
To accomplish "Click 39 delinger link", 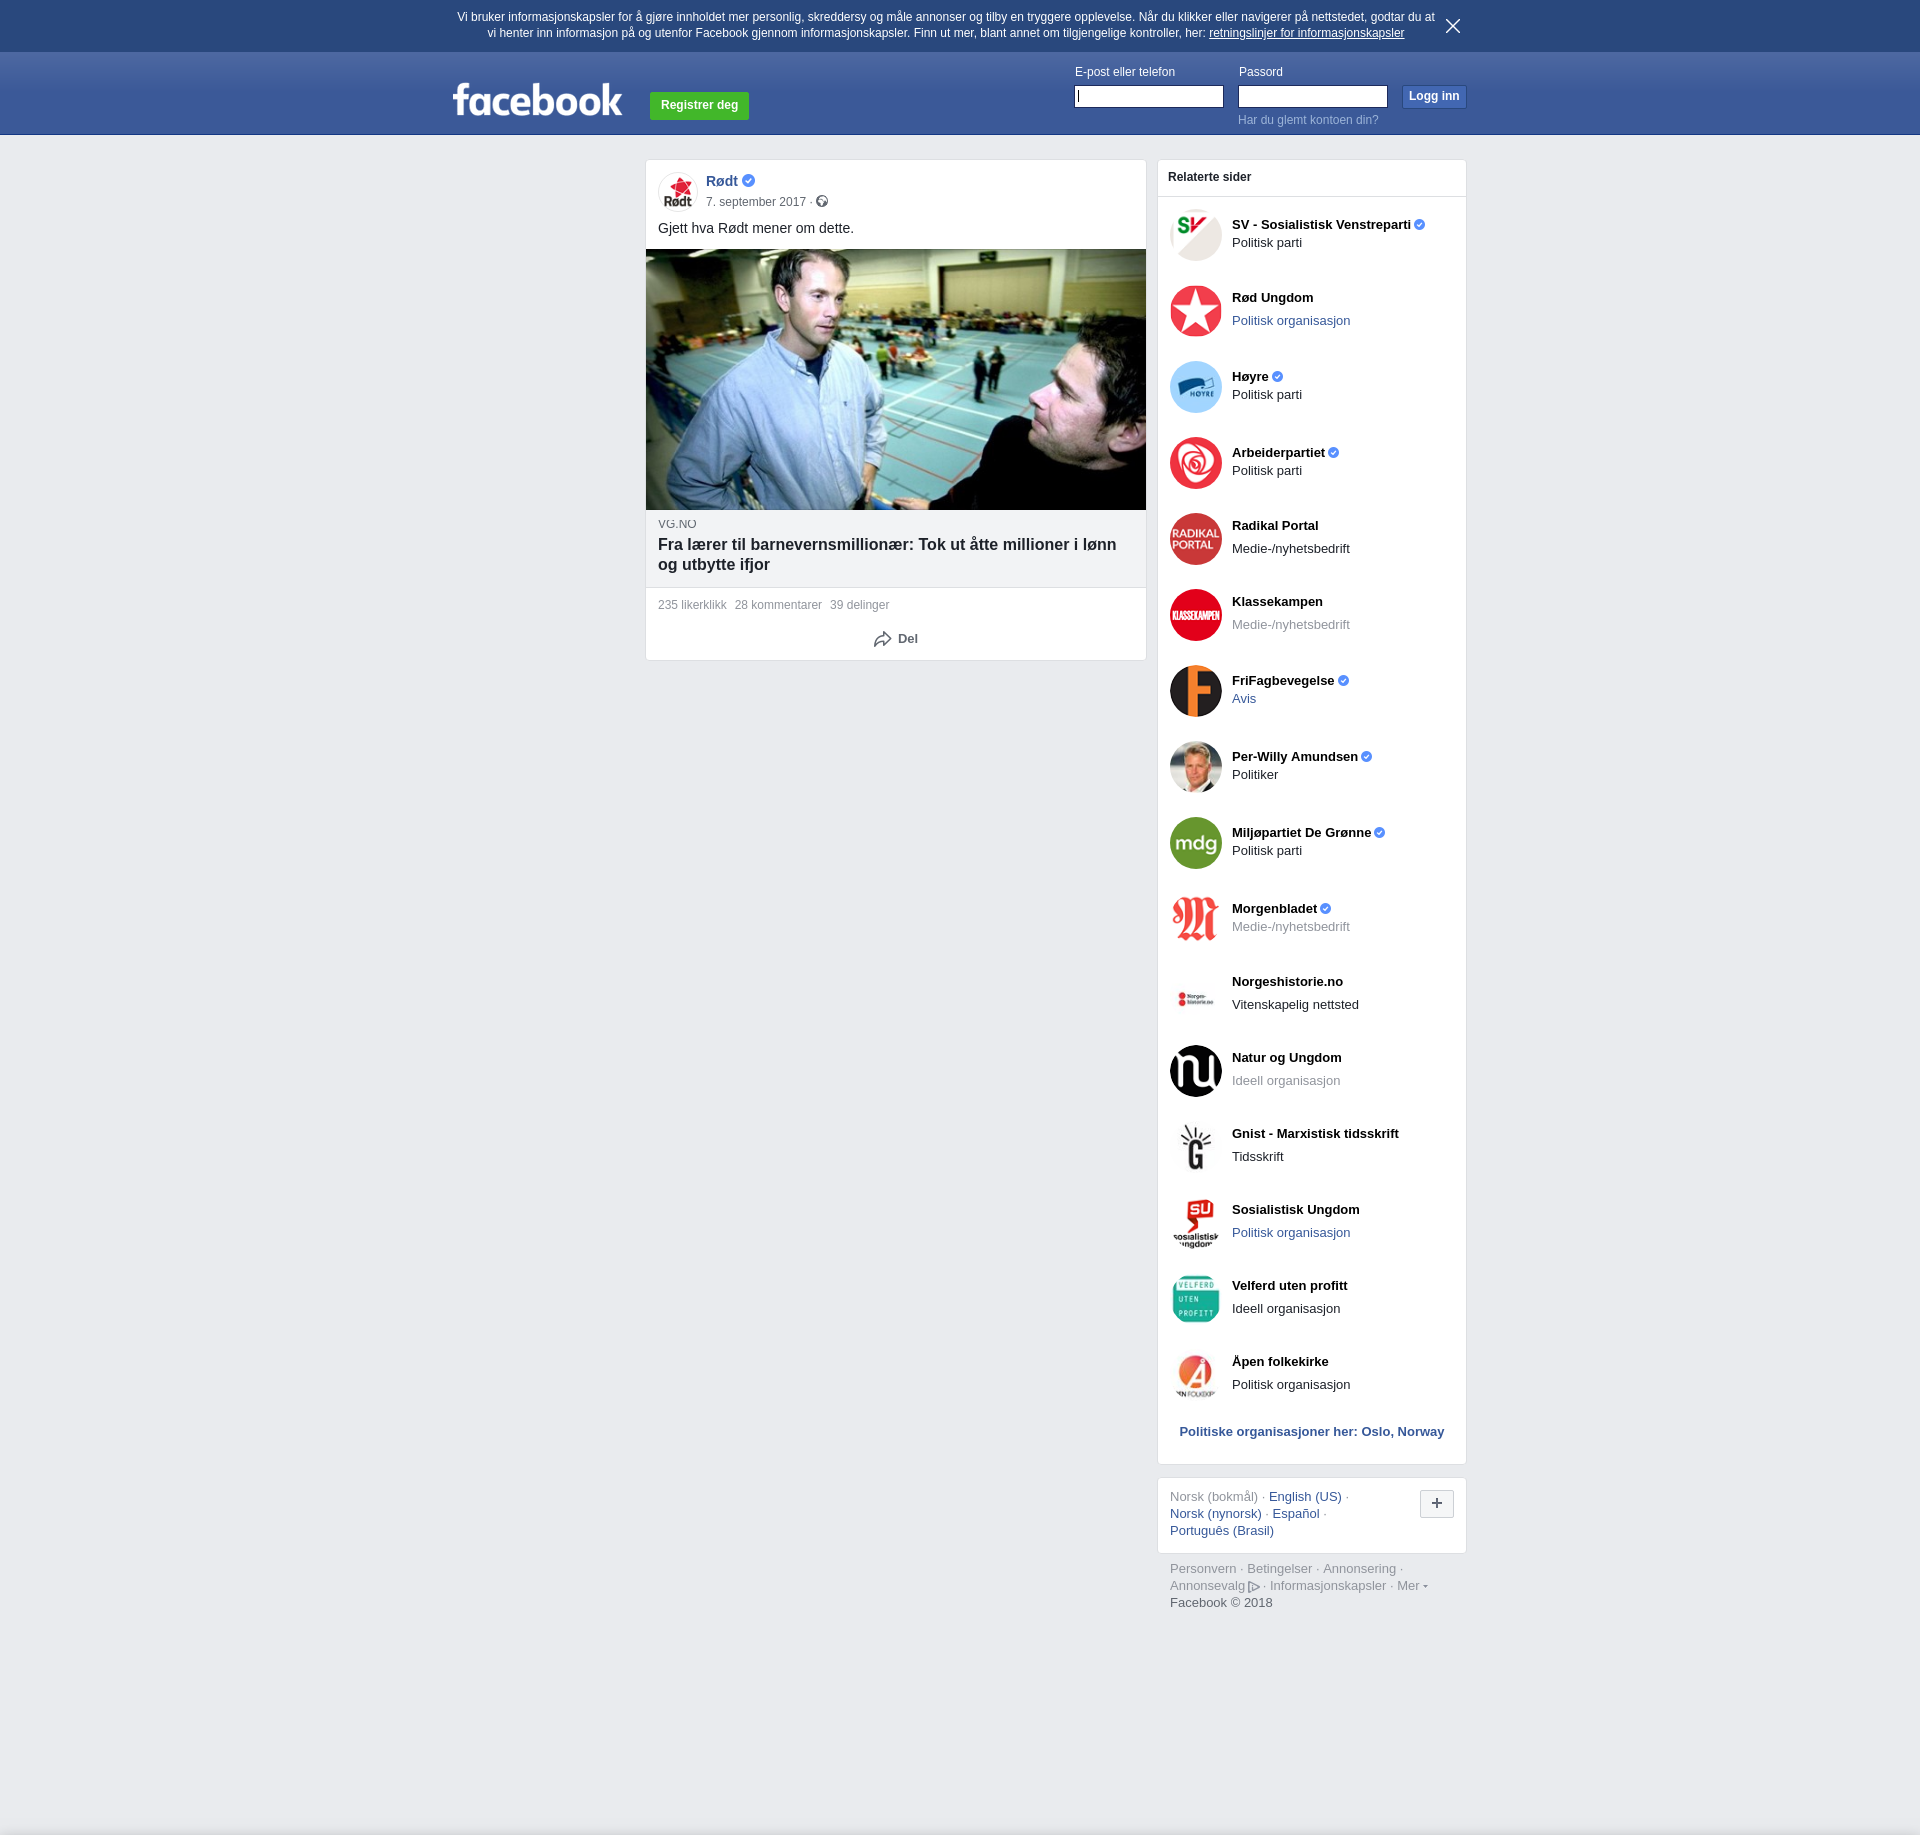I will (x=859, y=605).
